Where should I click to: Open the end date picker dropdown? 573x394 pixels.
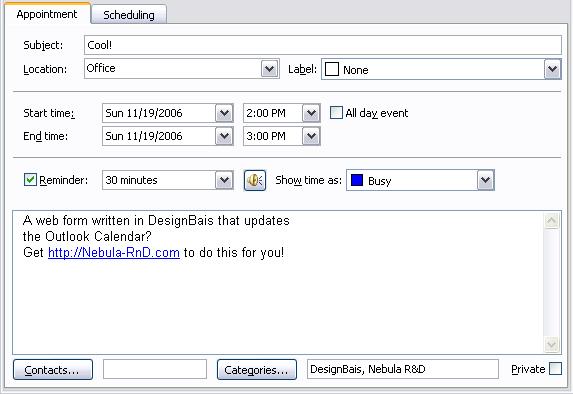click(x=224, y=136)
